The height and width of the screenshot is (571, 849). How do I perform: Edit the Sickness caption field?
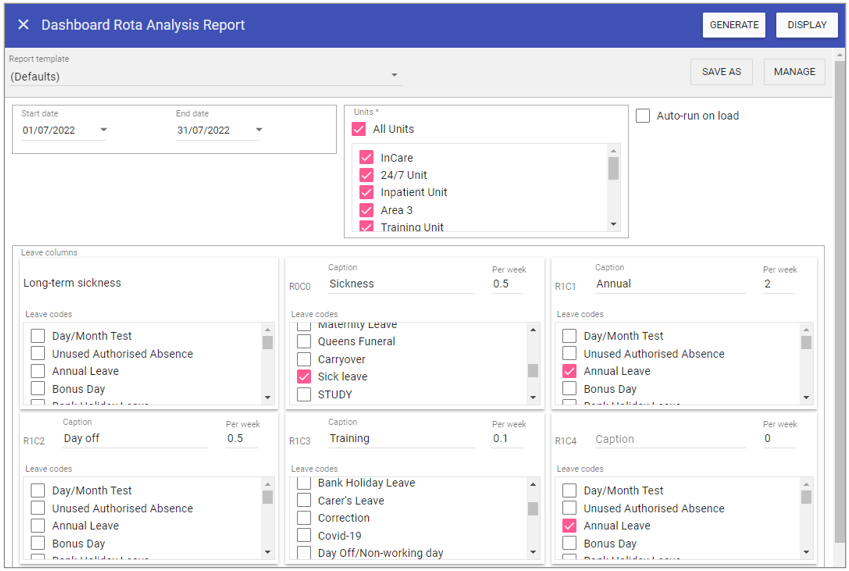[x=401, y=284]
